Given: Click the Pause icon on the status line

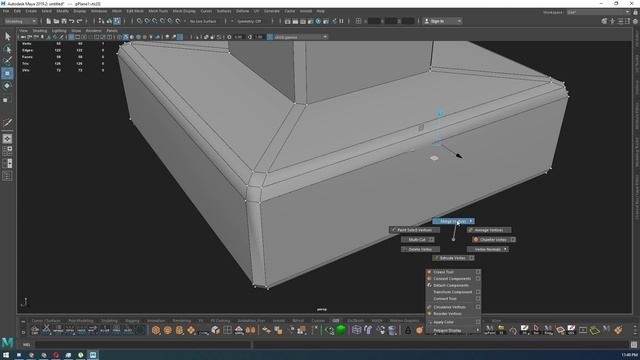Looking at the screenshot, I should point(341,21).
